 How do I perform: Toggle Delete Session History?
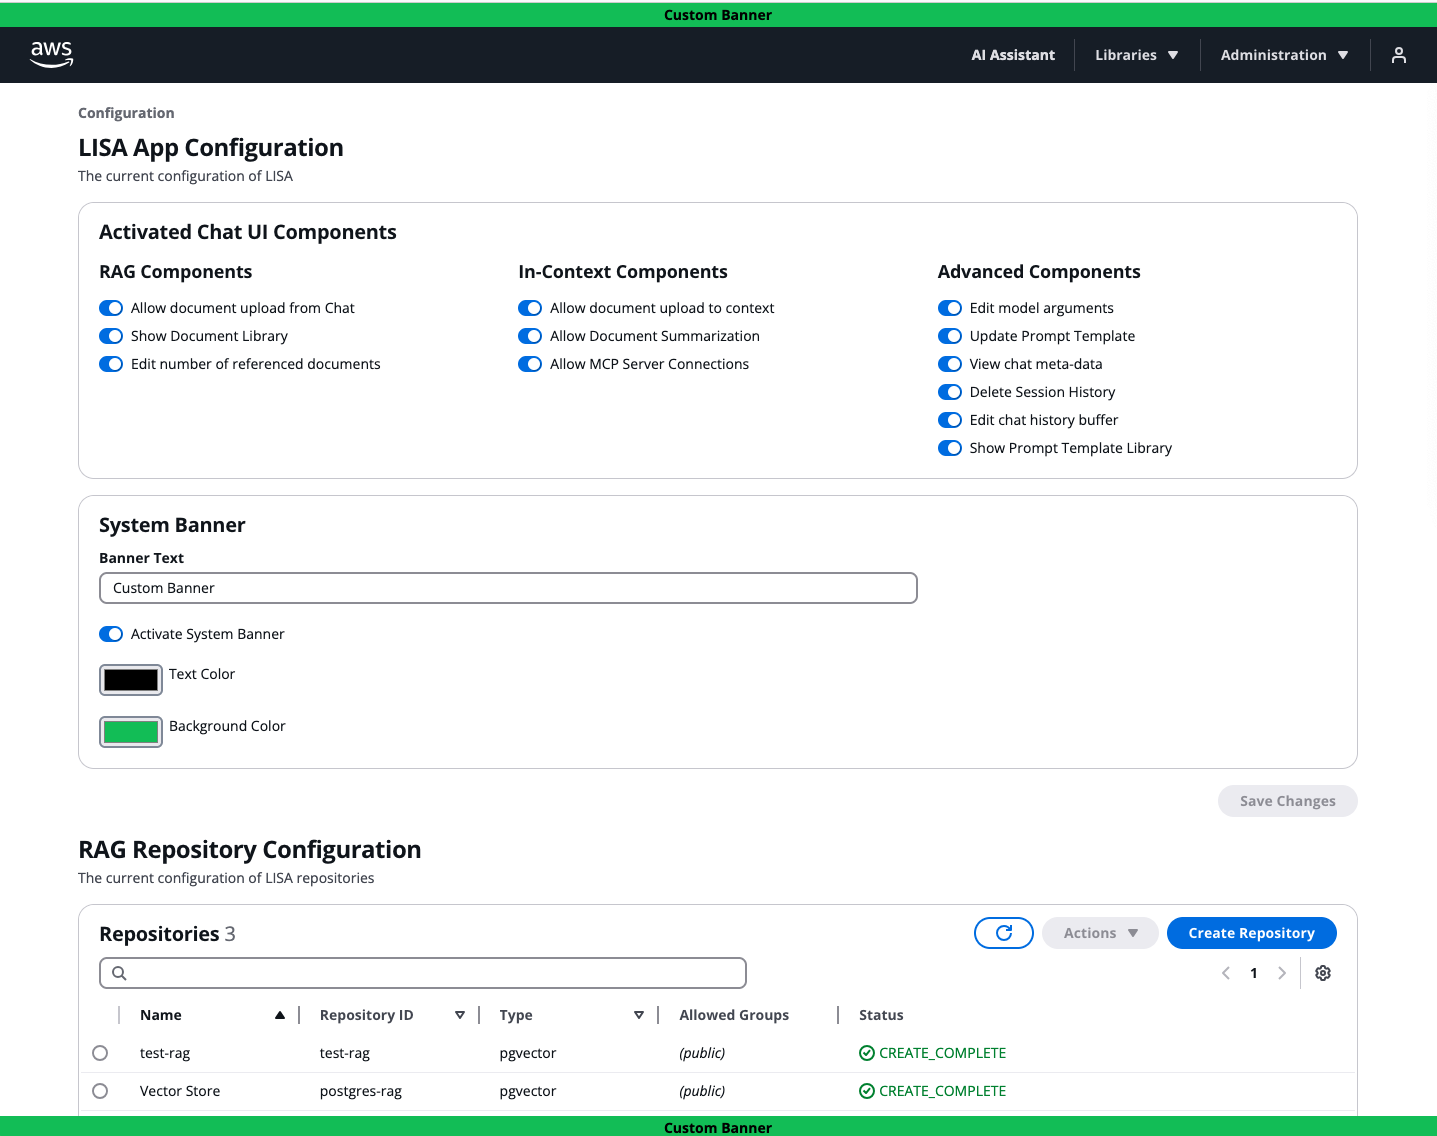pos(950,392)
